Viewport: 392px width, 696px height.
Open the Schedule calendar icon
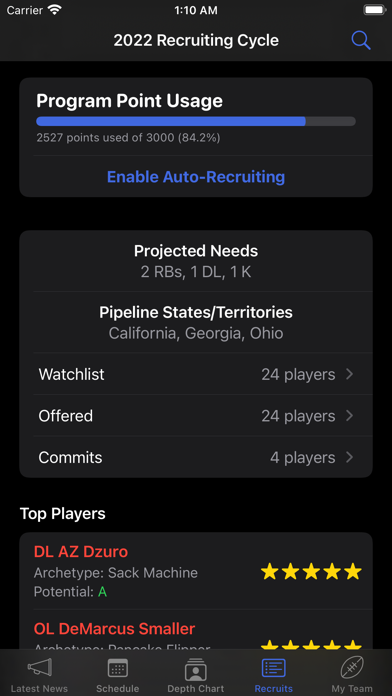coord(118,668)
